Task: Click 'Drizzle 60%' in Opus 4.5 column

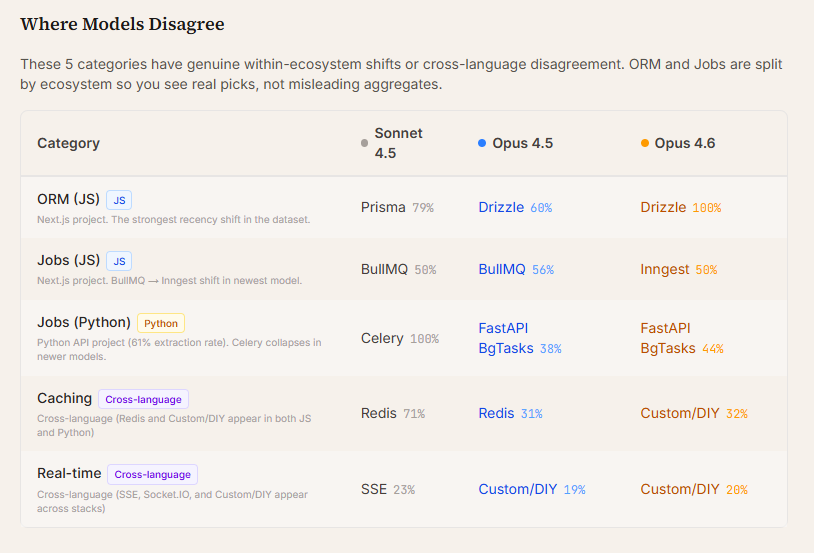Action: 515,207
